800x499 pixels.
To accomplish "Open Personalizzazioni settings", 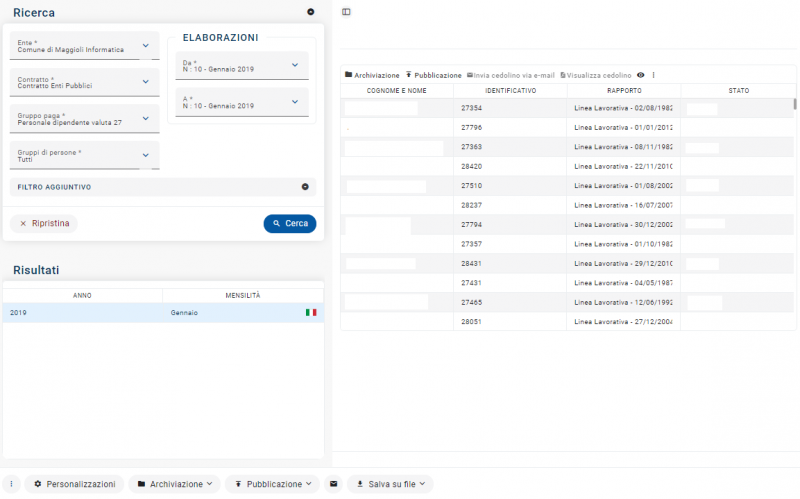I will (x=74, y=484).
